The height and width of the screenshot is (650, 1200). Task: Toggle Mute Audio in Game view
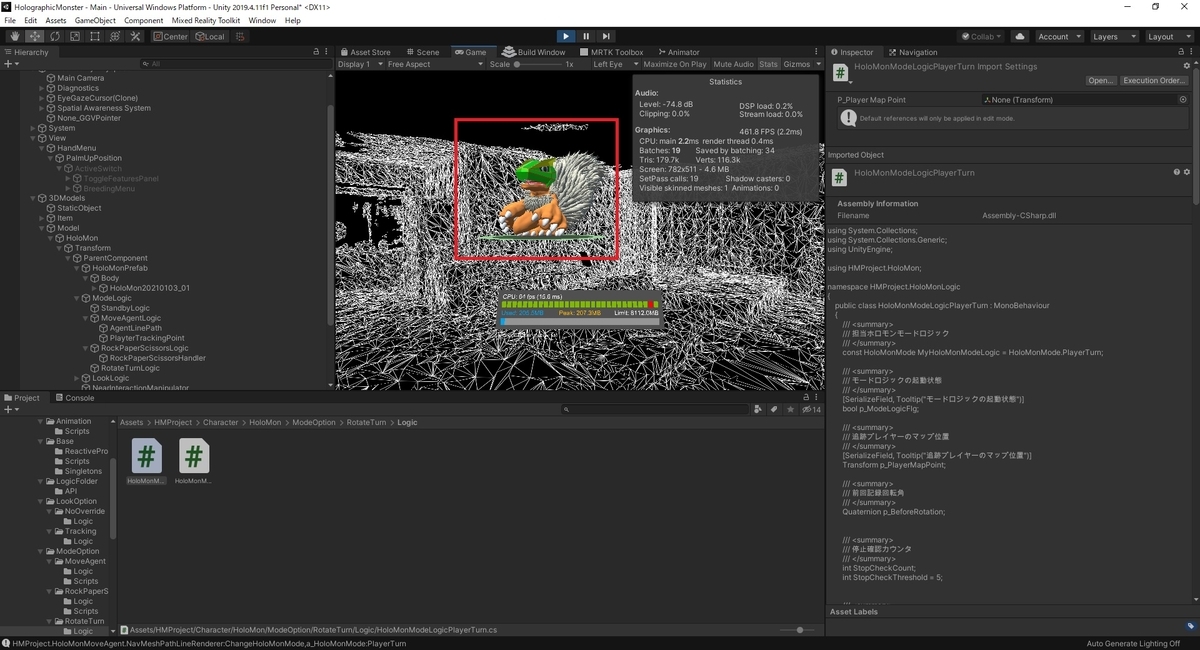pyautogui.click(x=733, y=64)
